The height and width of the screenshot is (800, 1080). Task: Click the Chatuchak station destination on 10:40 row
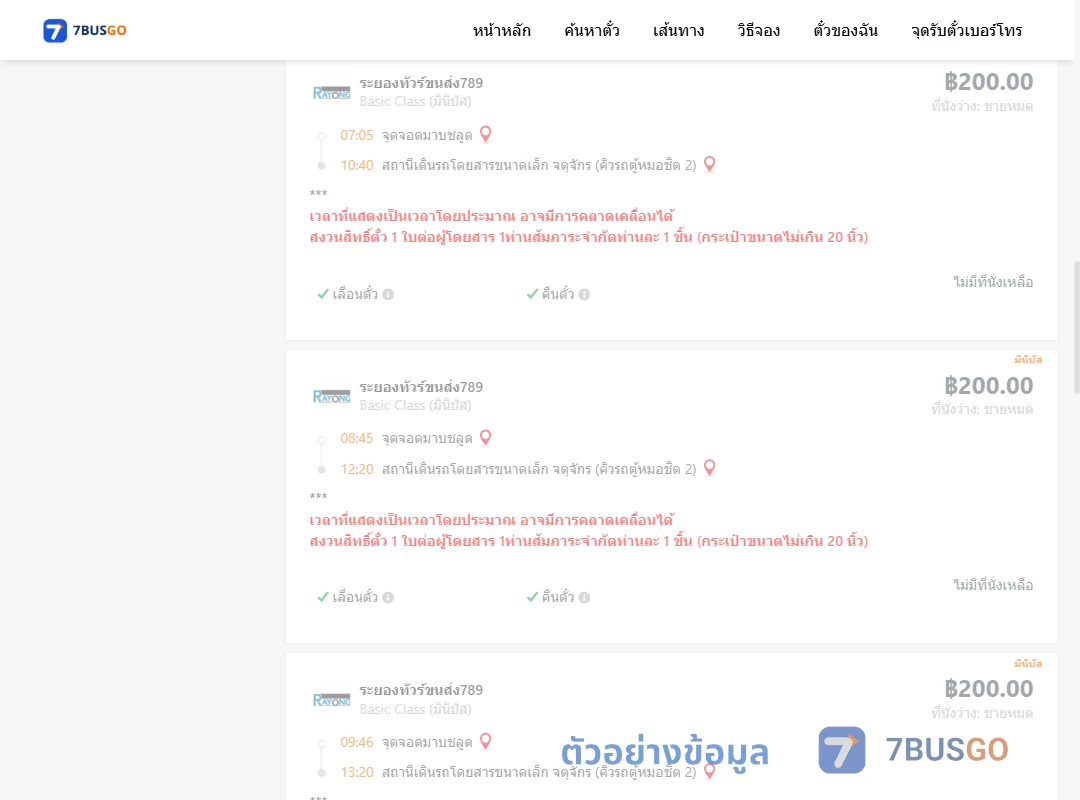pos(539,165)
